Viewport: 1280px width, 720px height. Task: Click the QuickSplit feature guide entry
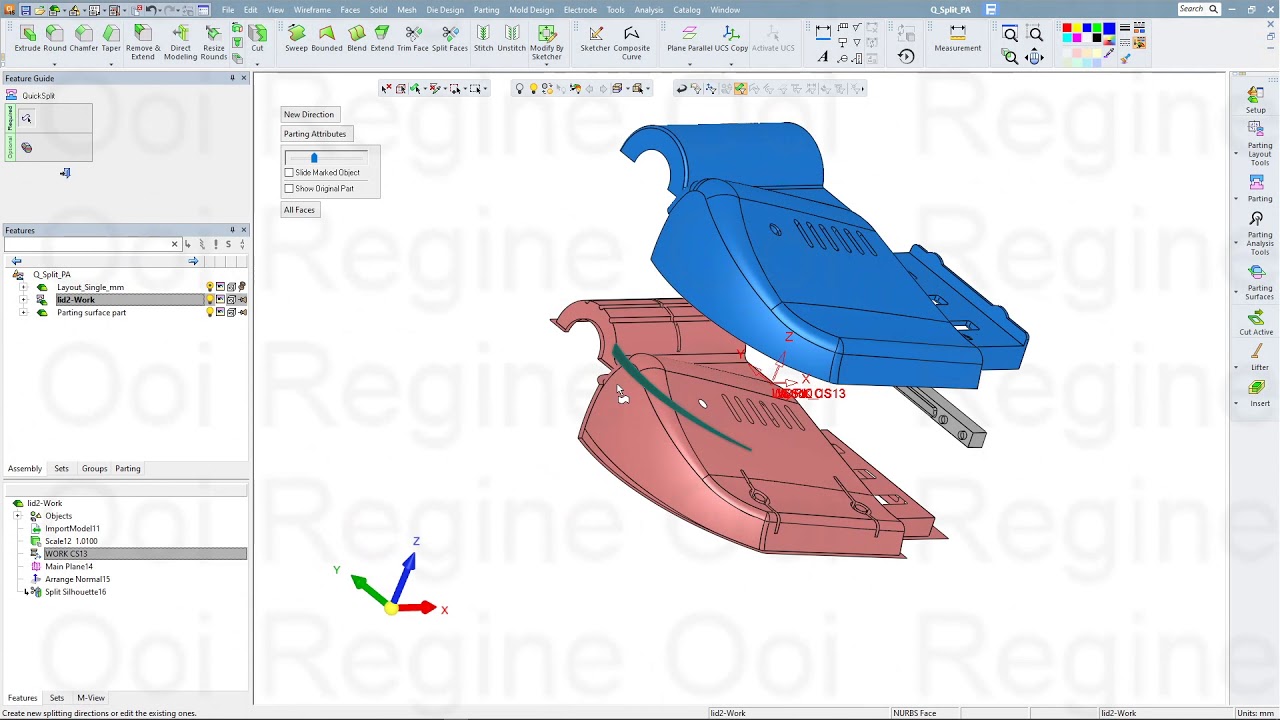[39, 96]
